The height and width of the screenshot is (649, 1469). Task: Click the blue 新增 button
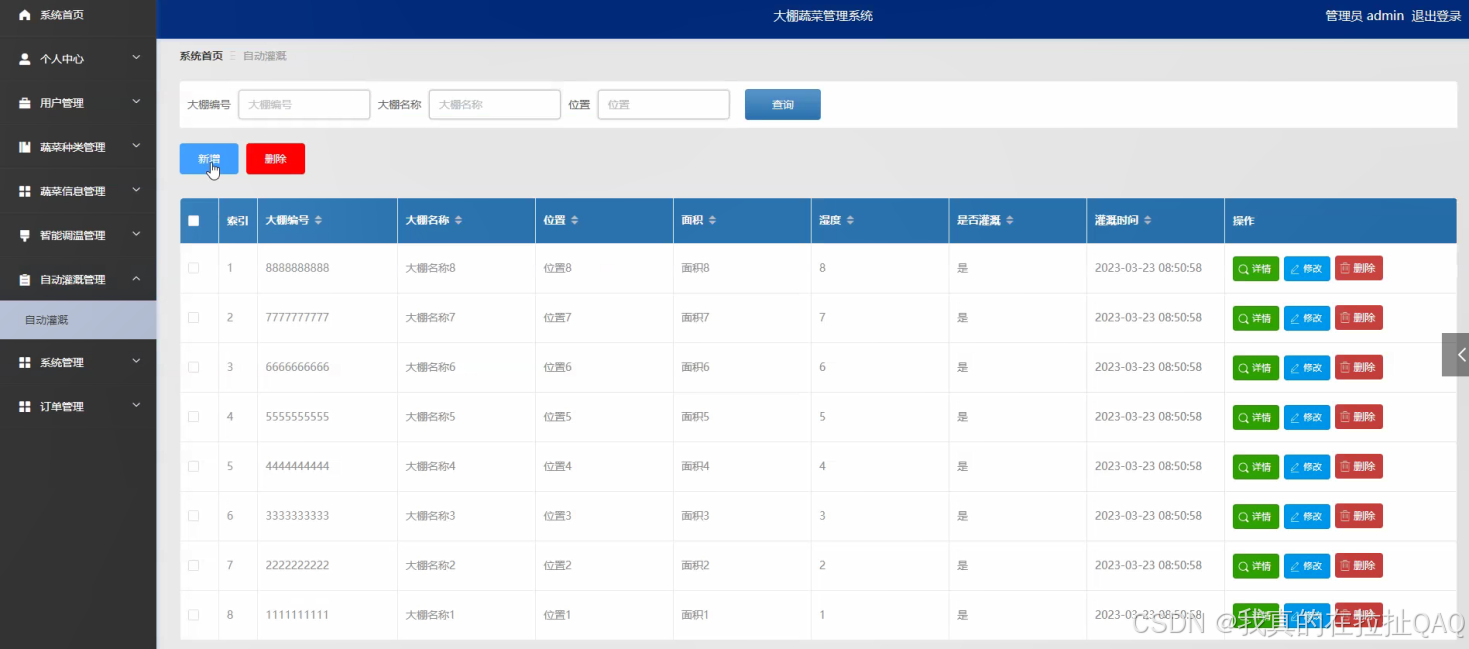pos(209,159)
